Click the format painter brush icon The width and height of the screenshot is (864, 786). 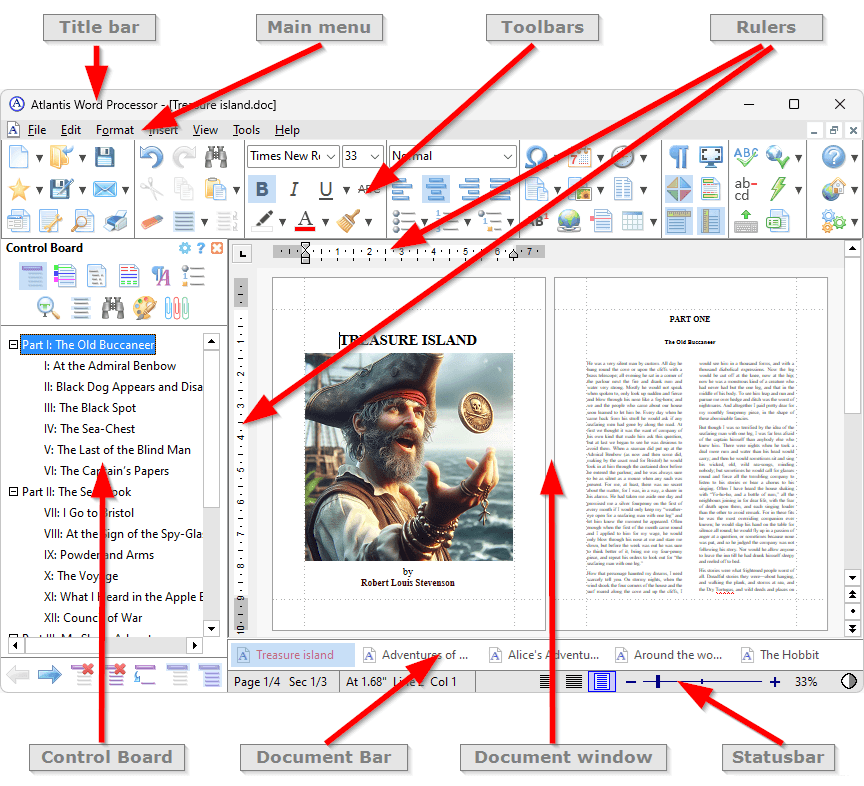[348, 221]
